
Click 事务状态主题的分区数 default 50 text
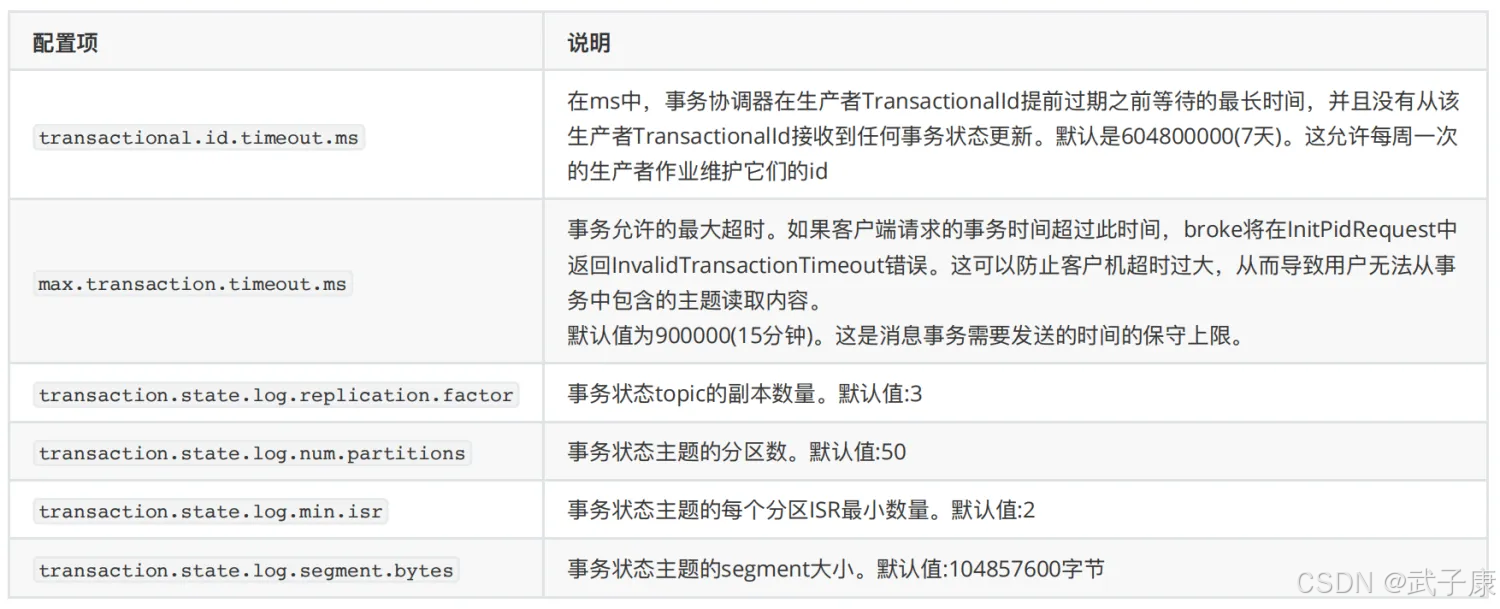click(736, 452)
